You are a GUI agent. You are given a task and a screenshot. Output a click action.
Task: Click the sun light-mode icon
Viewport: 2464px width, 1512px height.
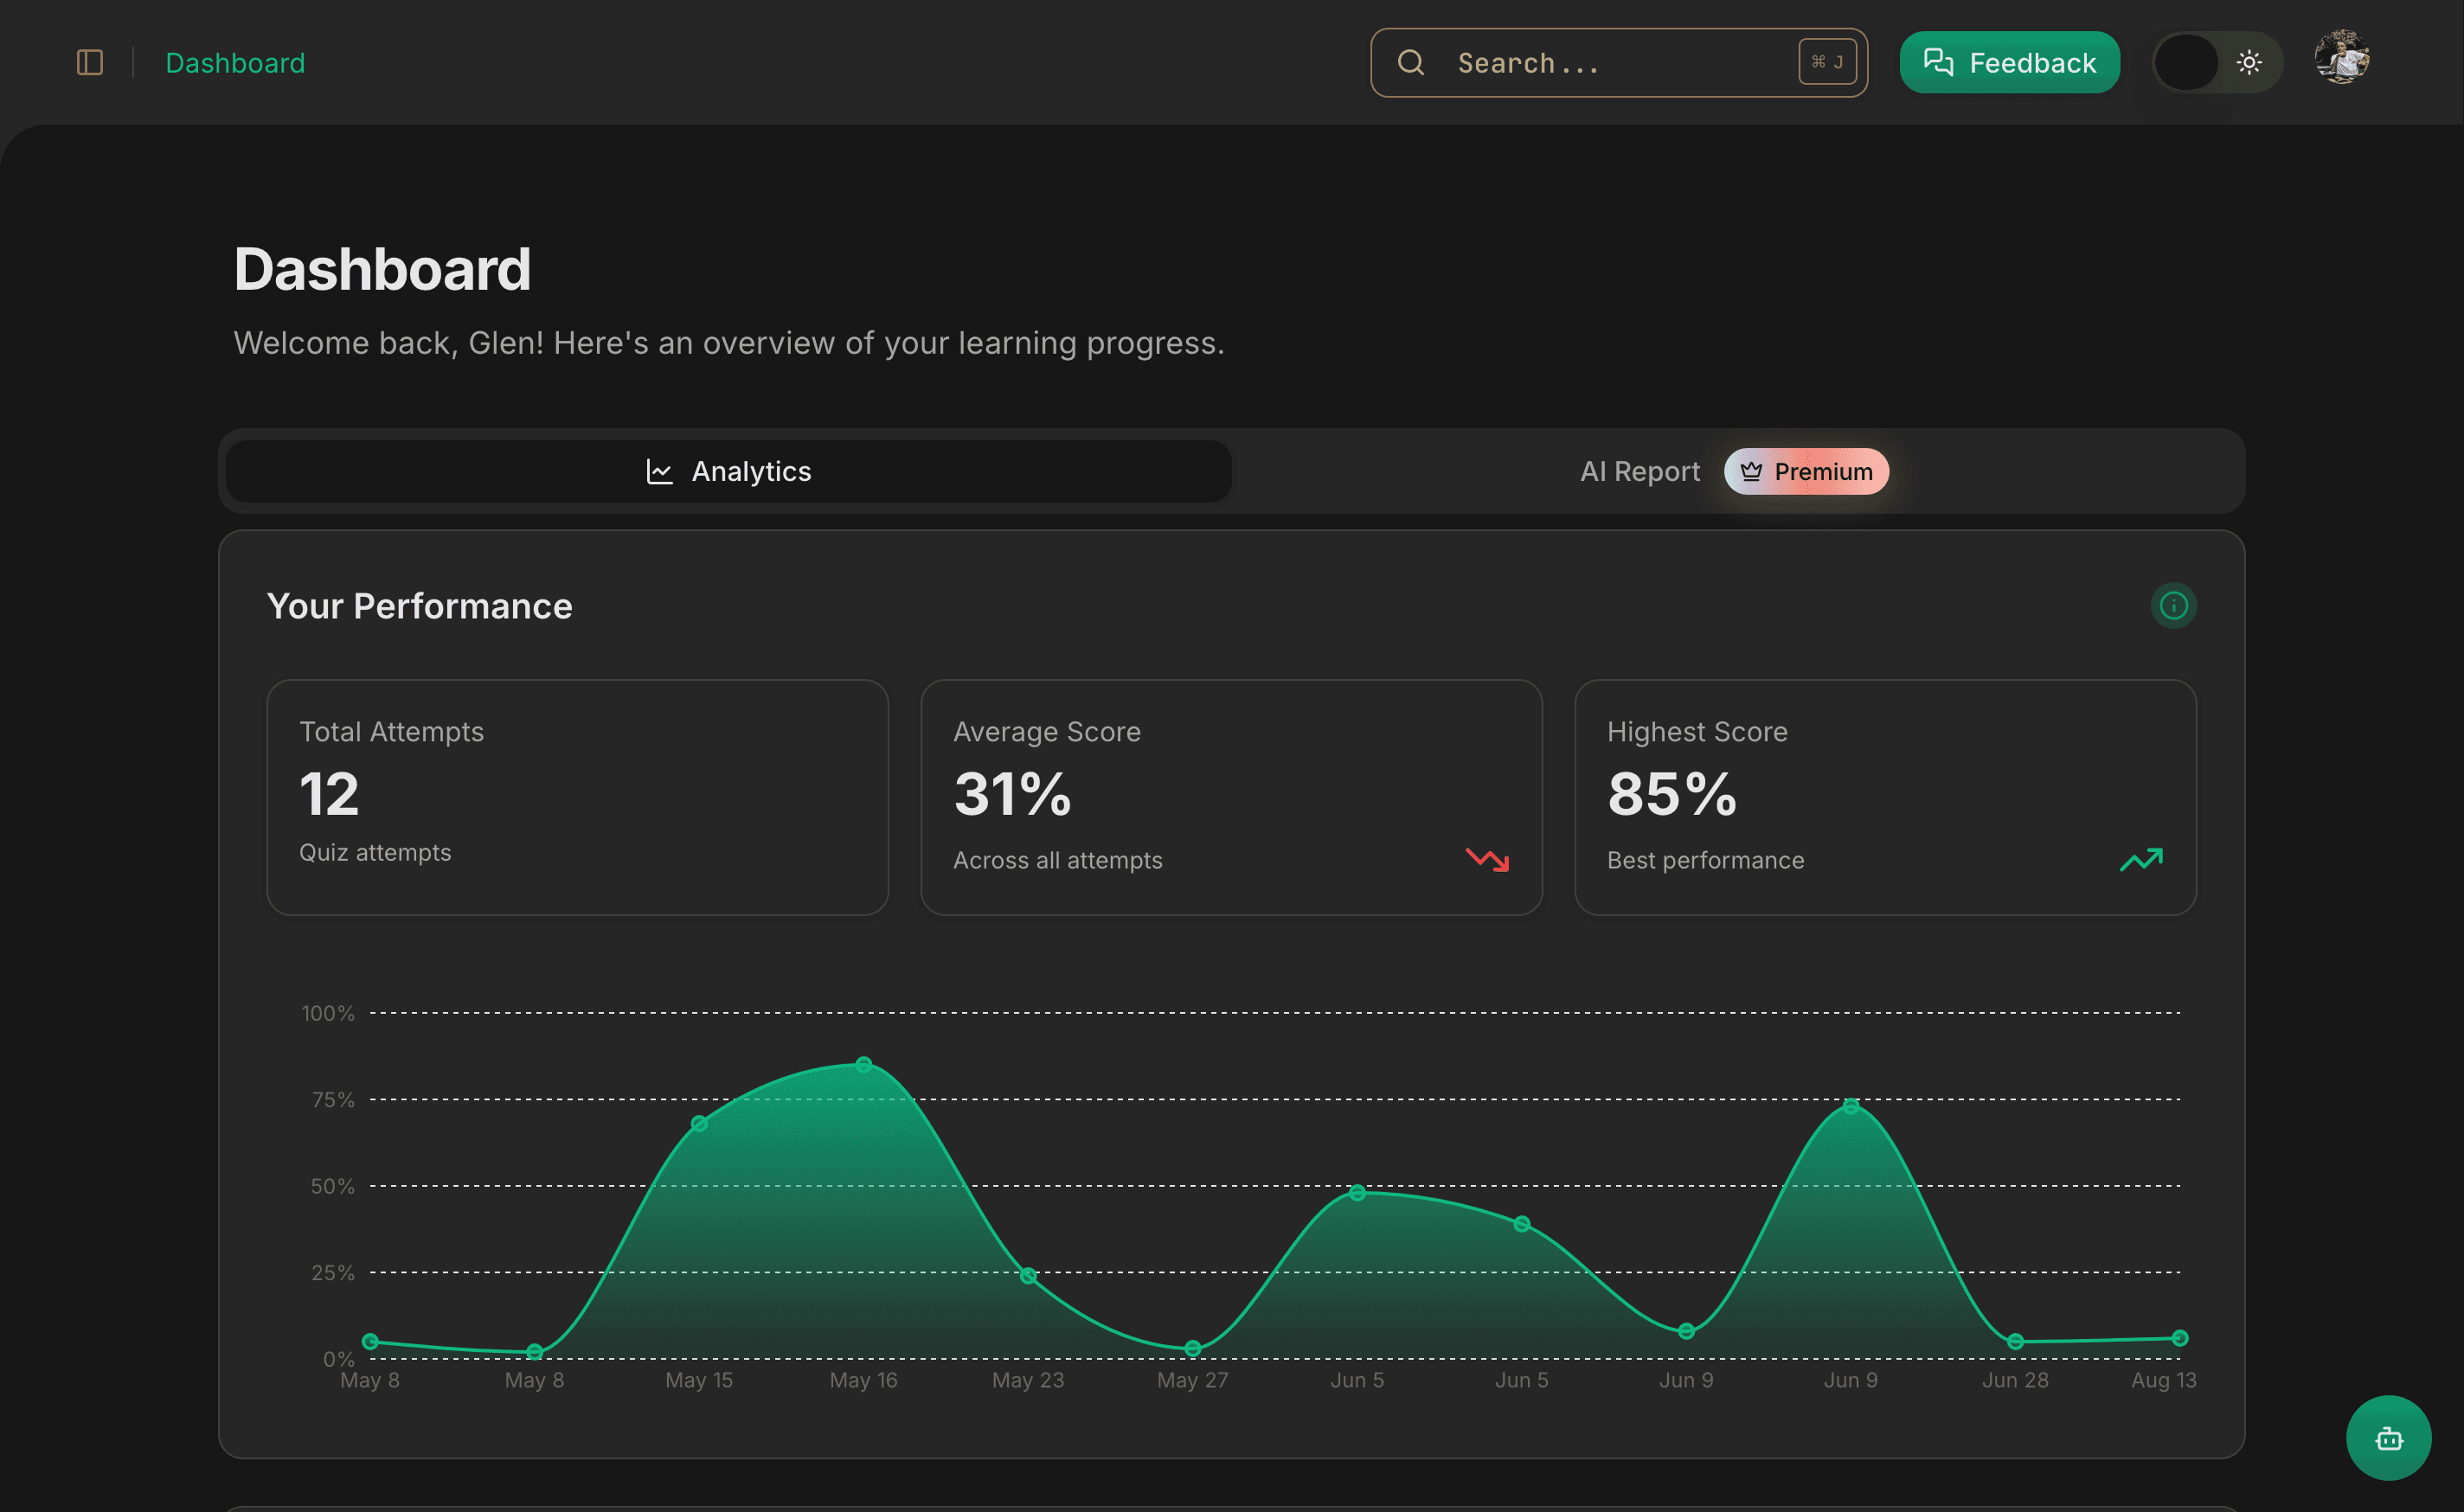(2249, 63)
